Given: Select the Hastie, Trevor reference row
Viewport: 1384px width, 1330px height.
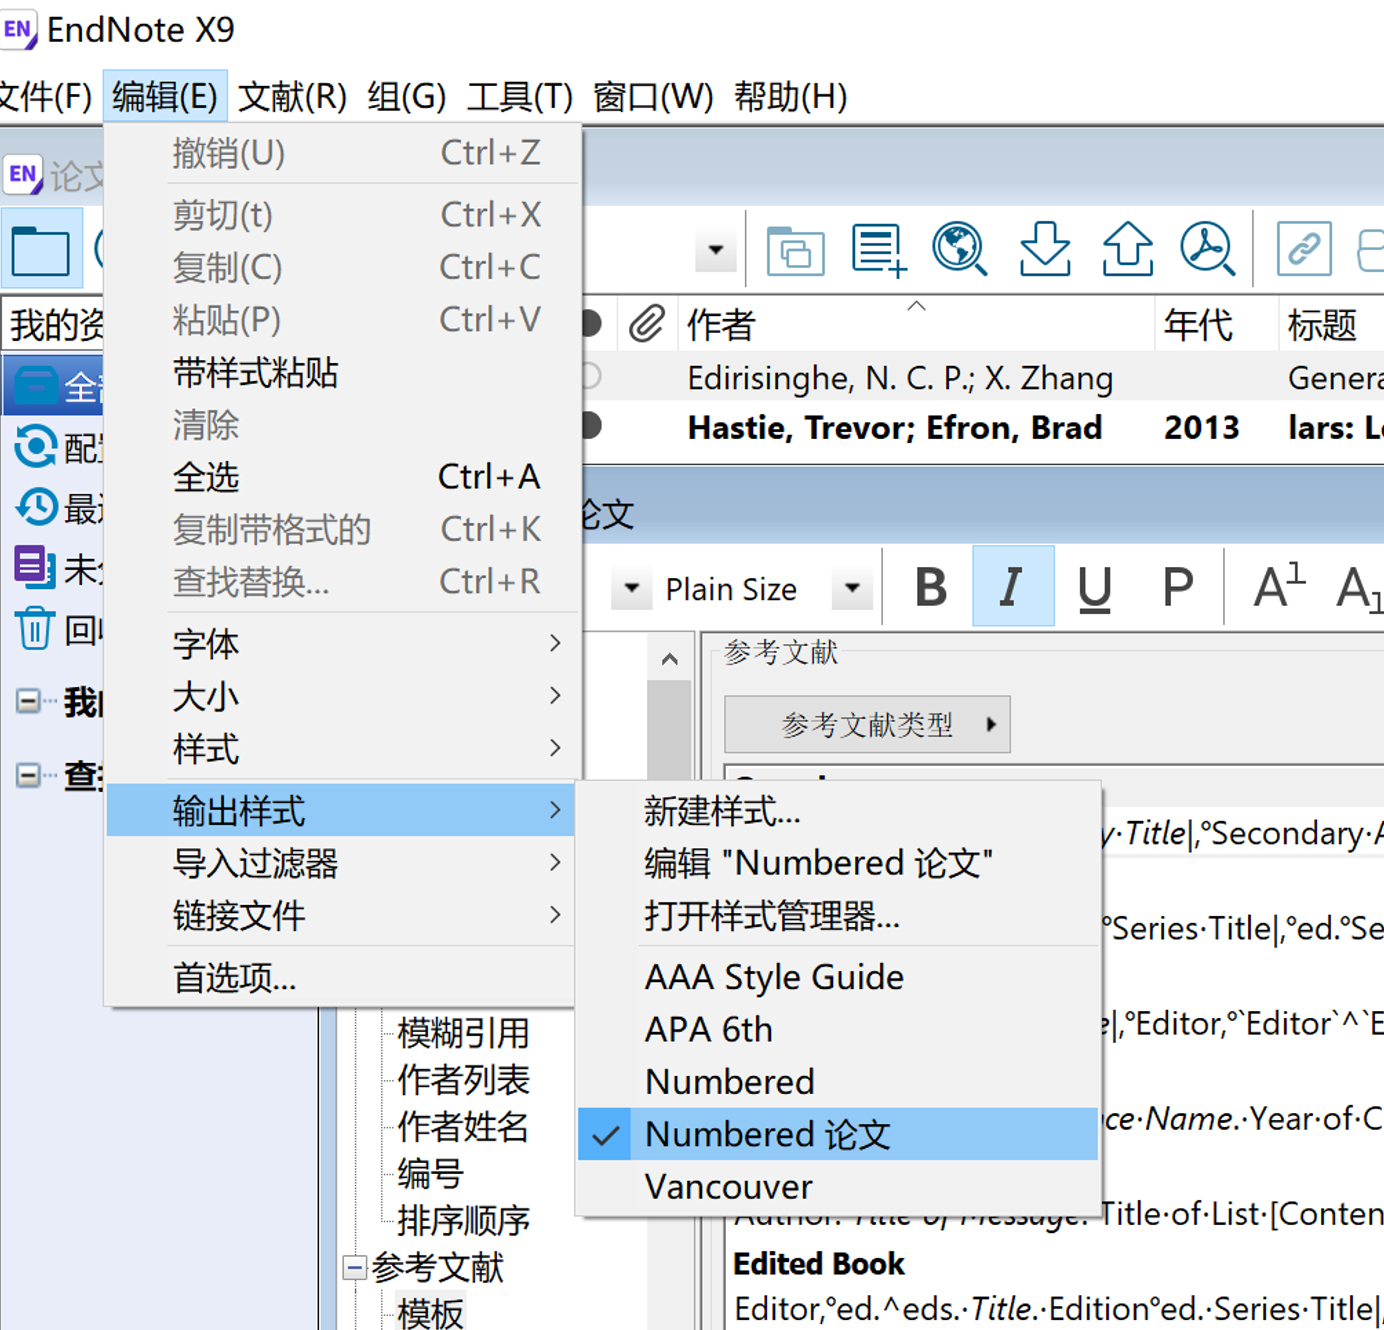Looking at the screenshot, I should pos(982,428).
